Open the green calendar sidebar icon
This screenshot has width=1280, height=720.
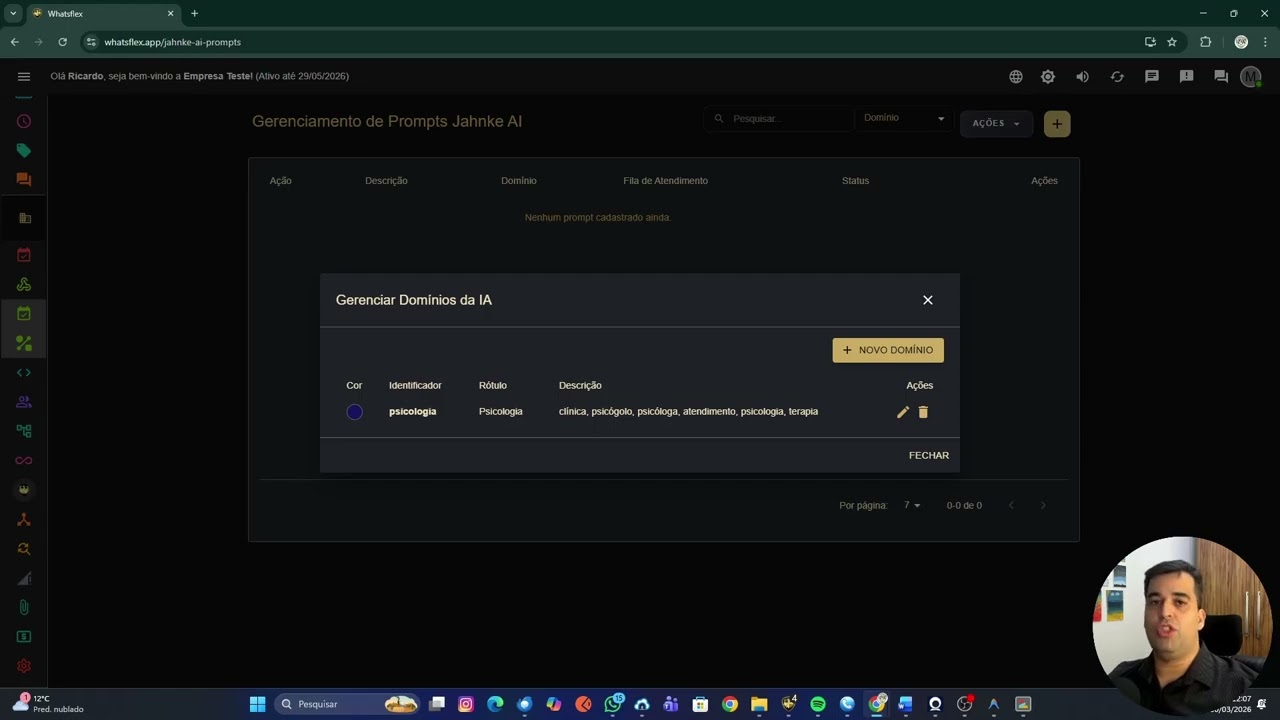24,313
